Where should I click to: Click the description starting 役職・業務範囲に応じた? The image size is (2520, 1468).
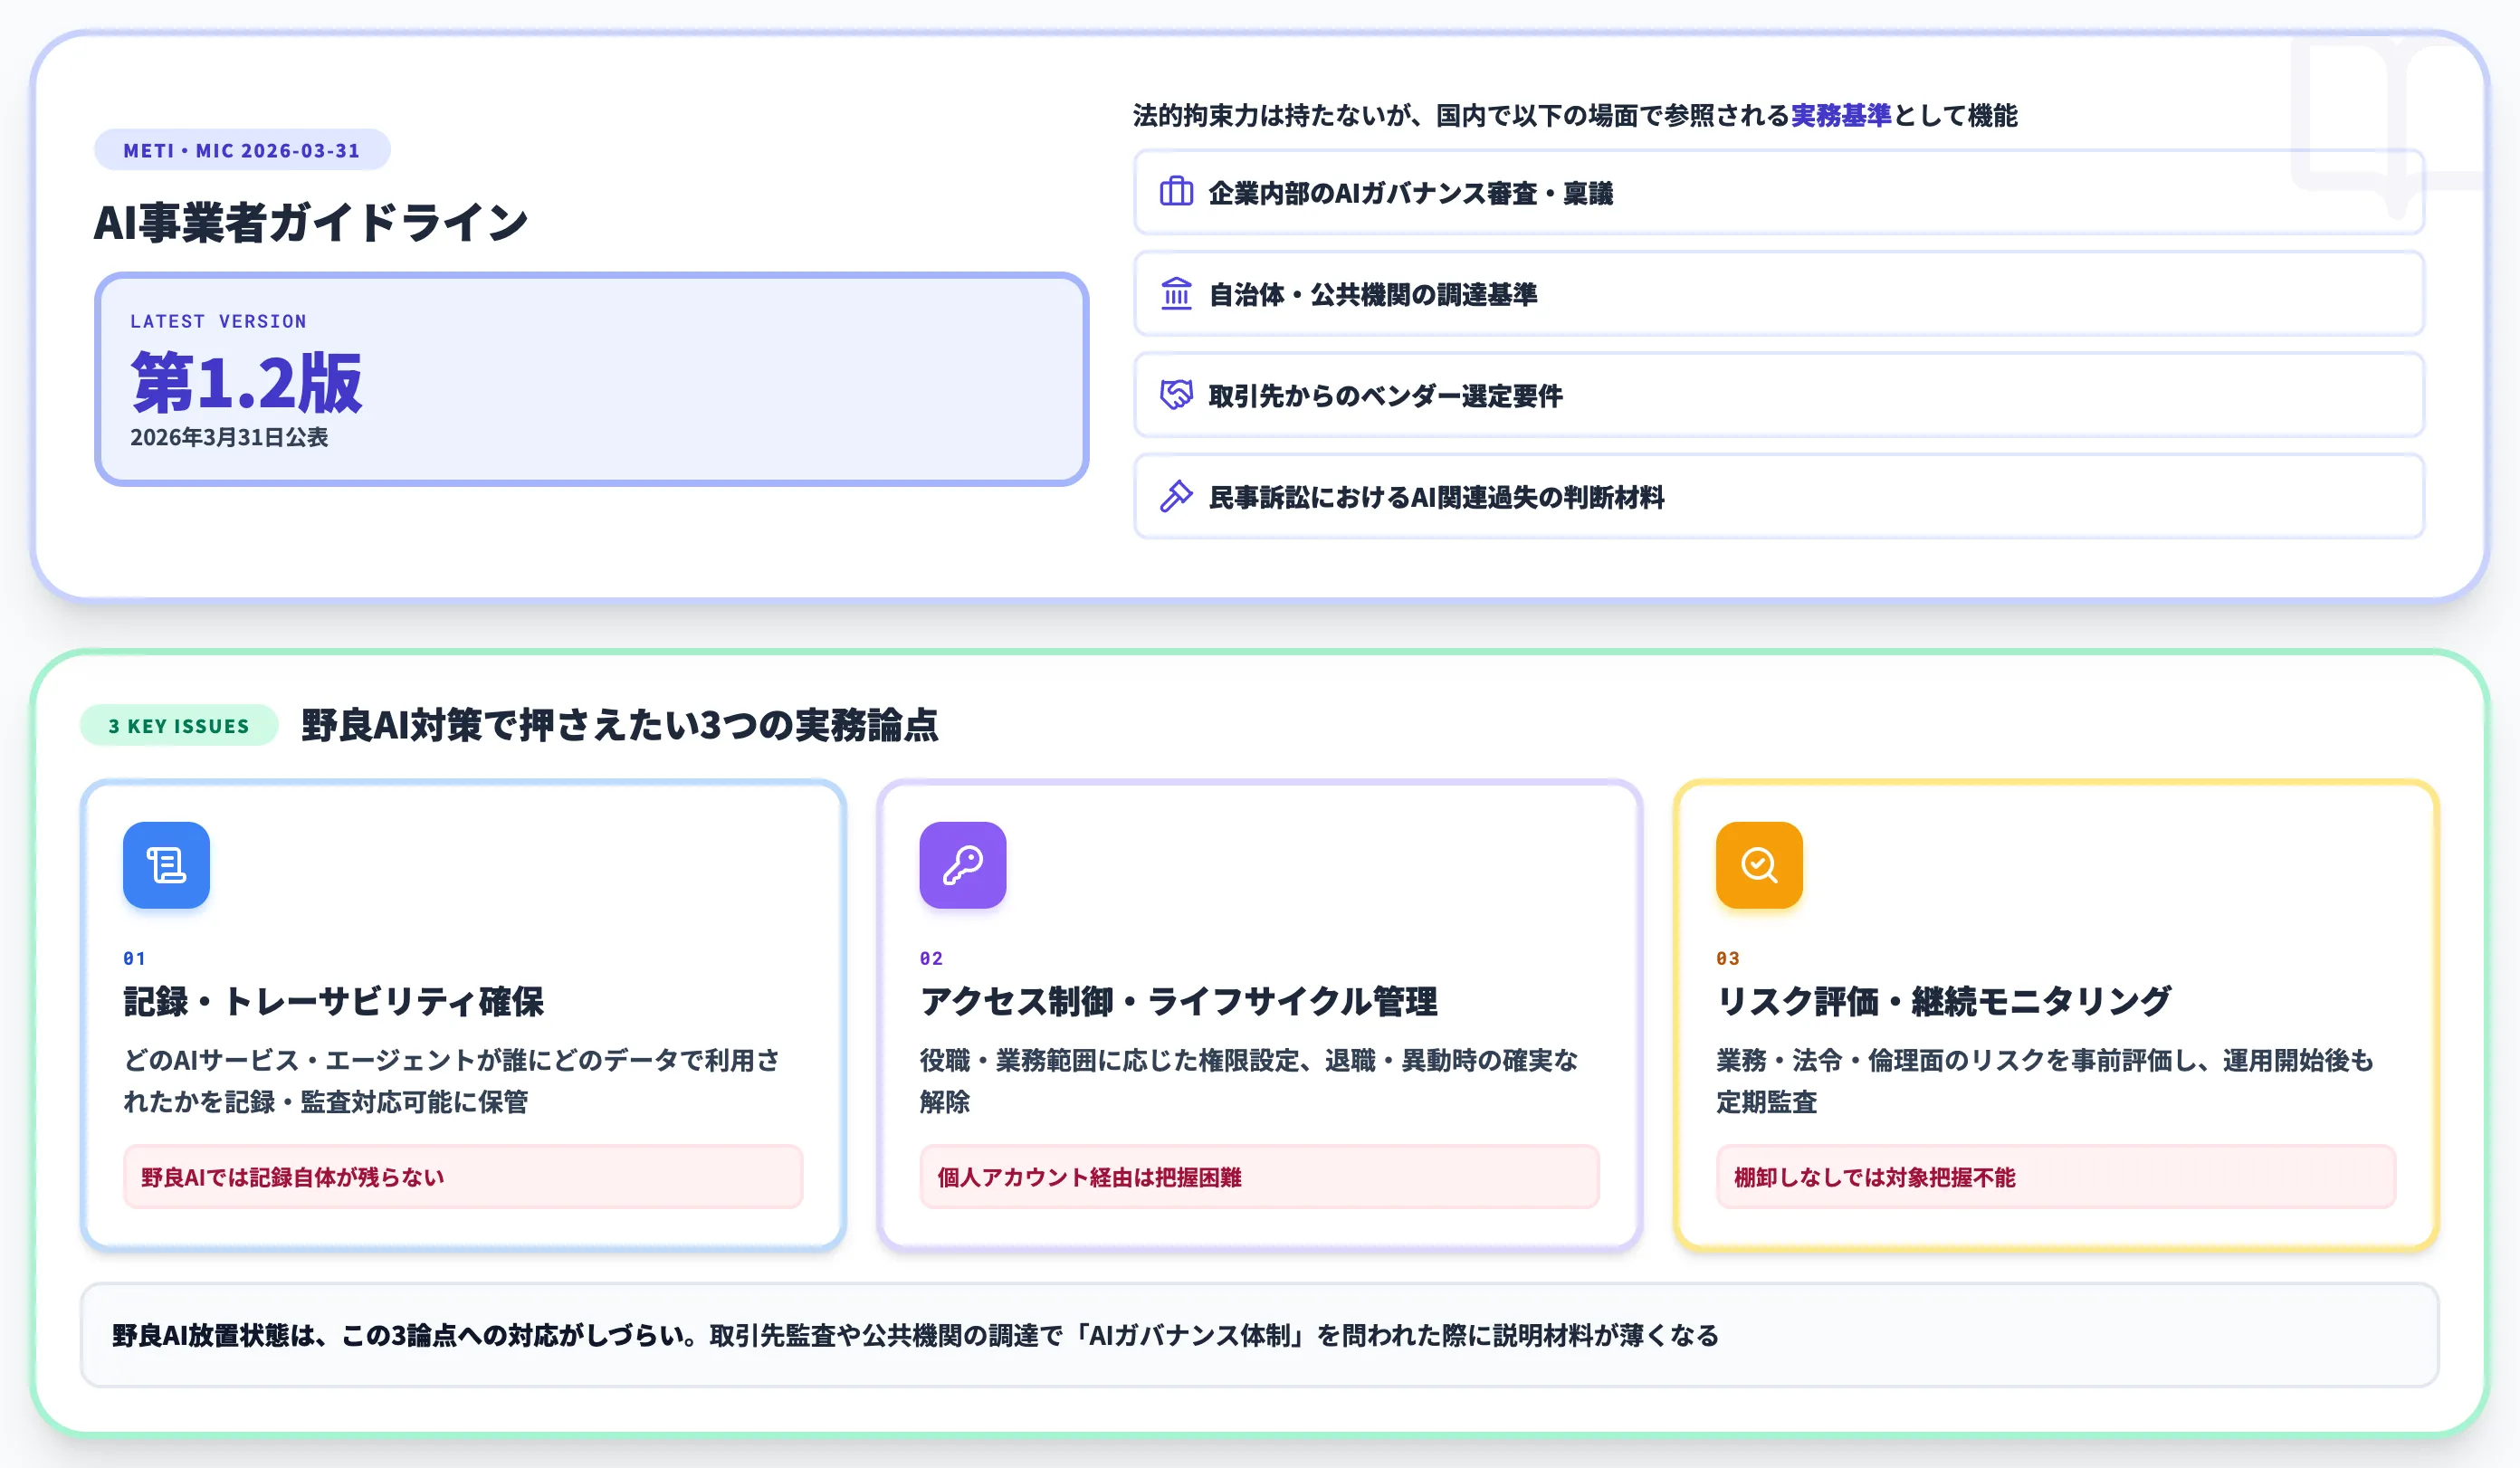tap(1249, 1080)
